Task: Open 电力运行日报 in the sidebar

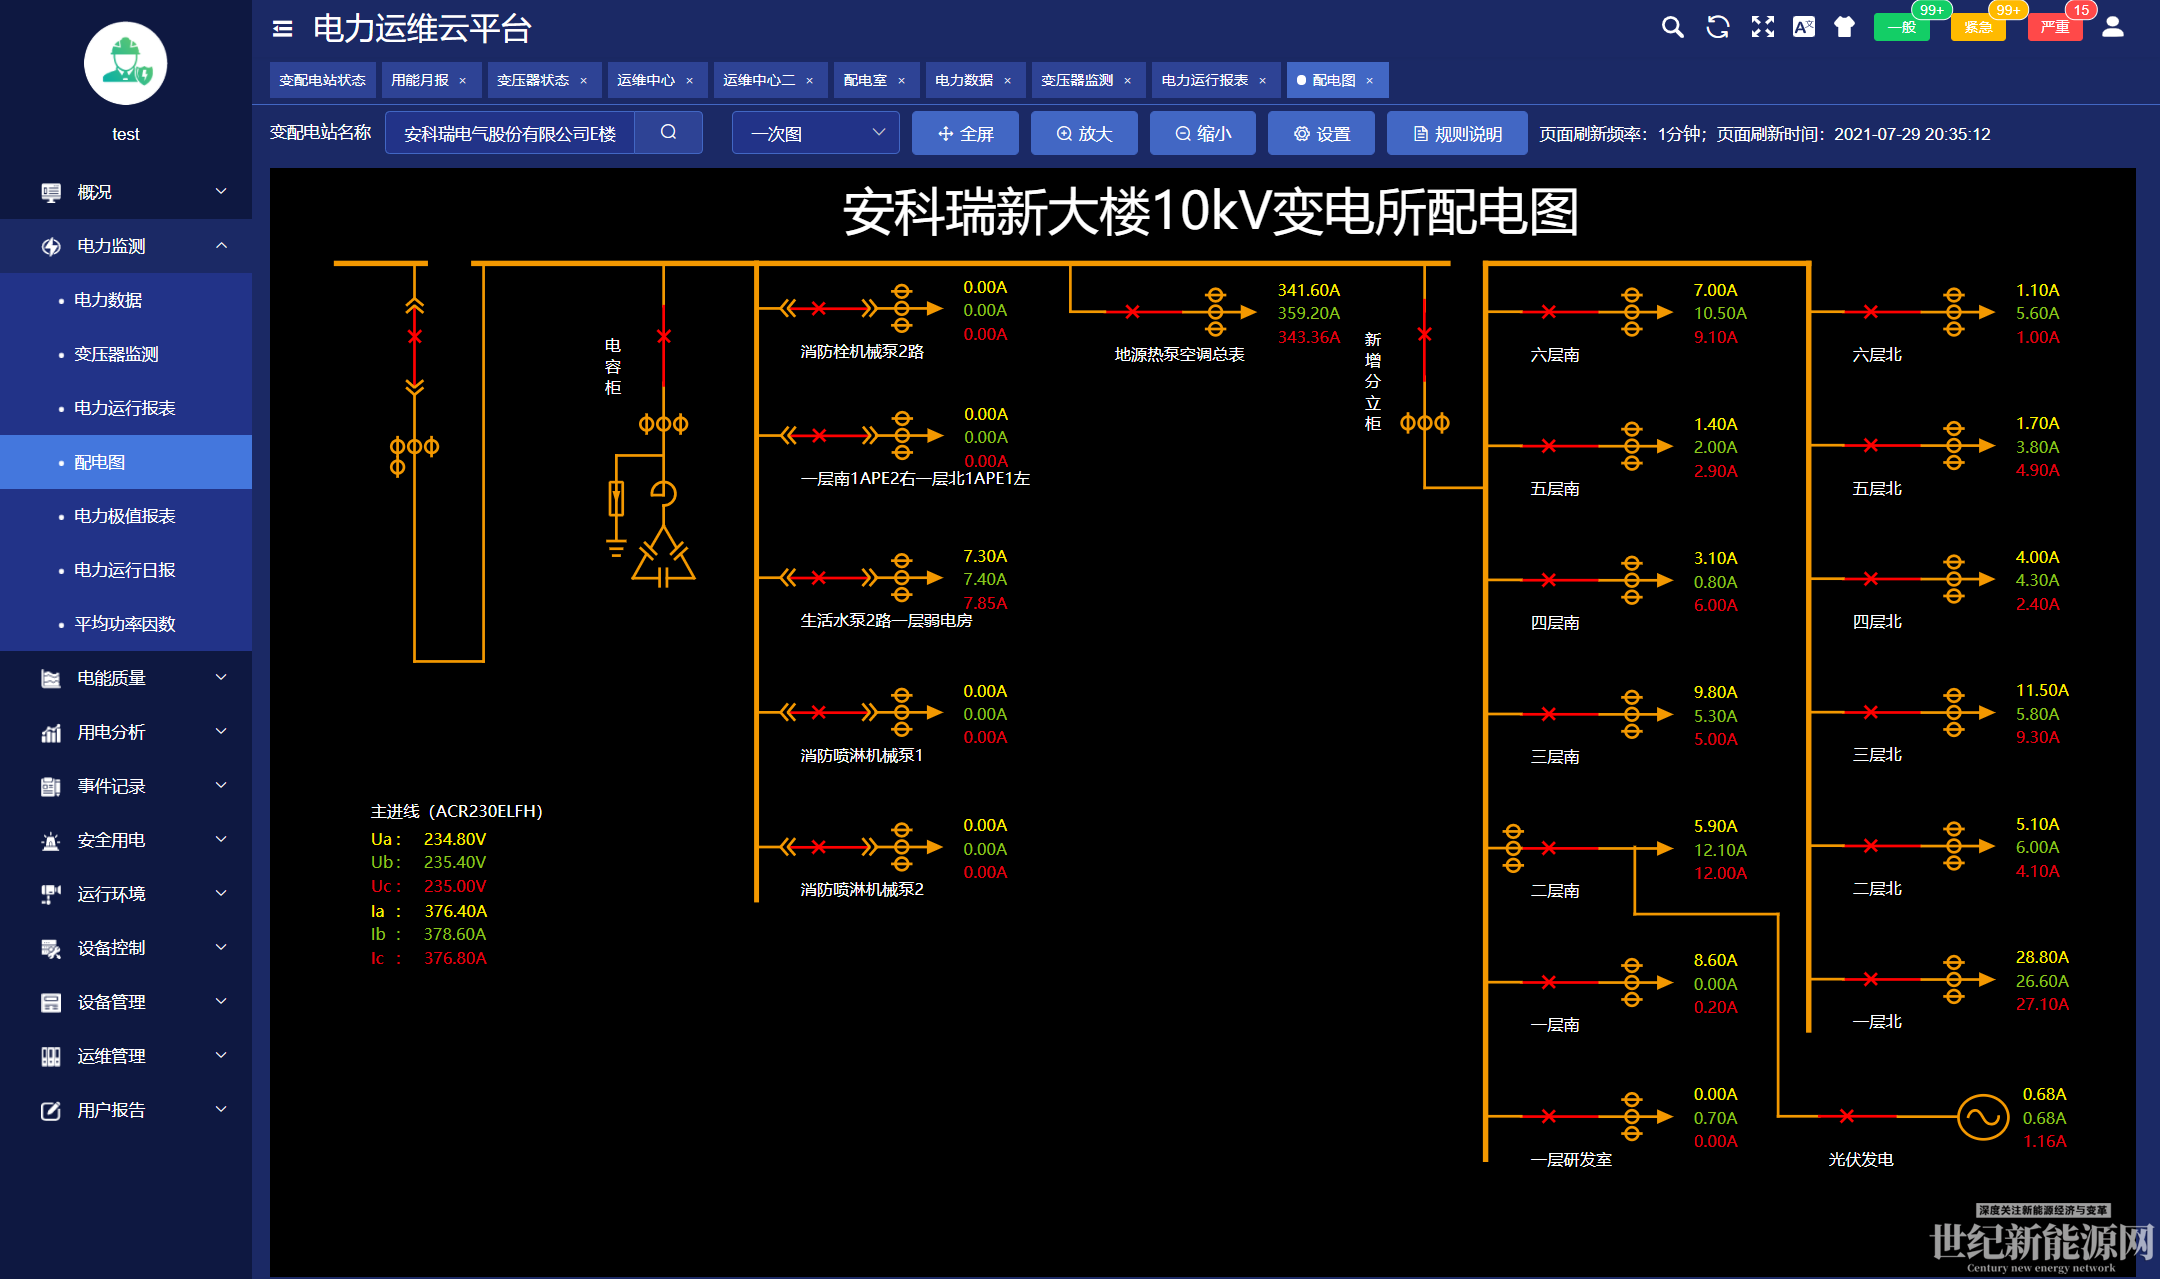Action: (x=126, y=570)
